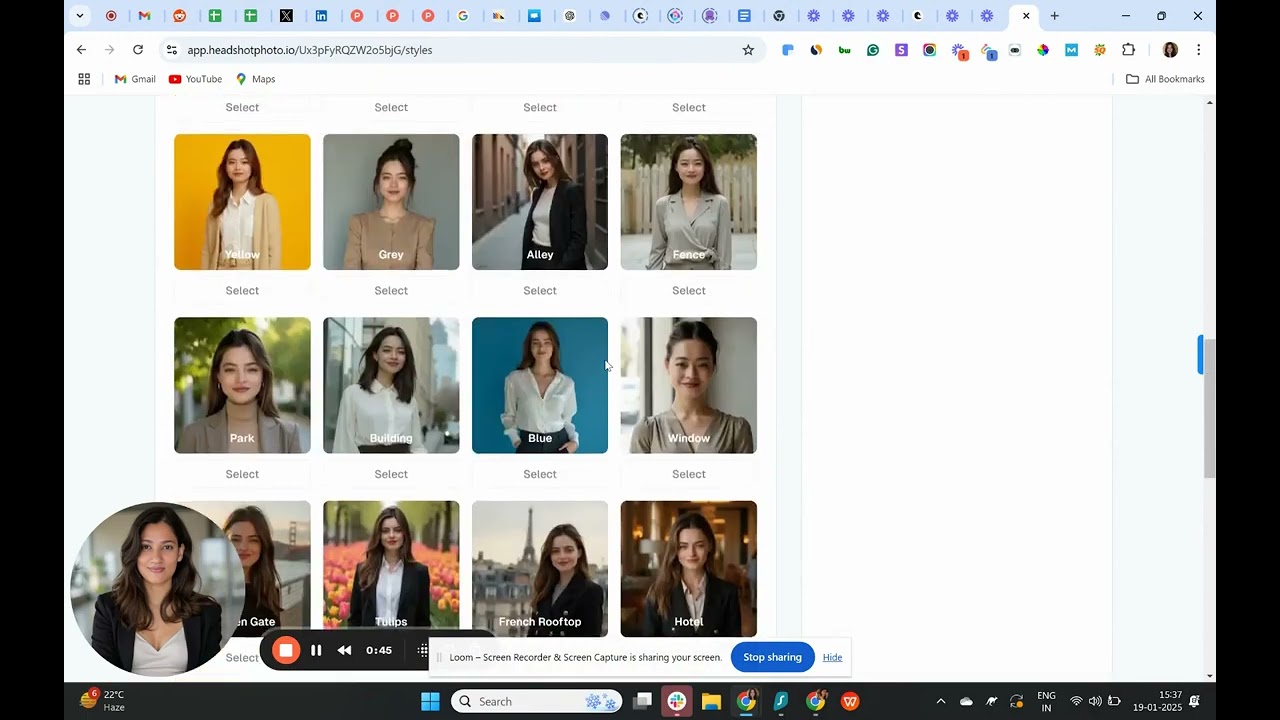View site information in the address bar

[171, 50]
